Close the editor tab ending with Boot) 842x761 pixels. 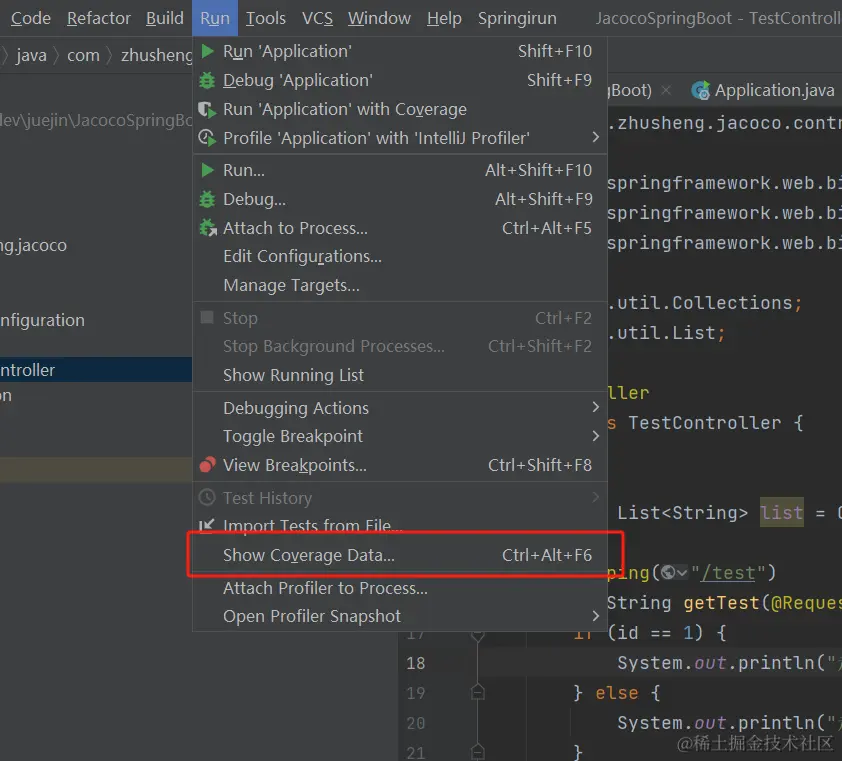[x=666, y=90]
